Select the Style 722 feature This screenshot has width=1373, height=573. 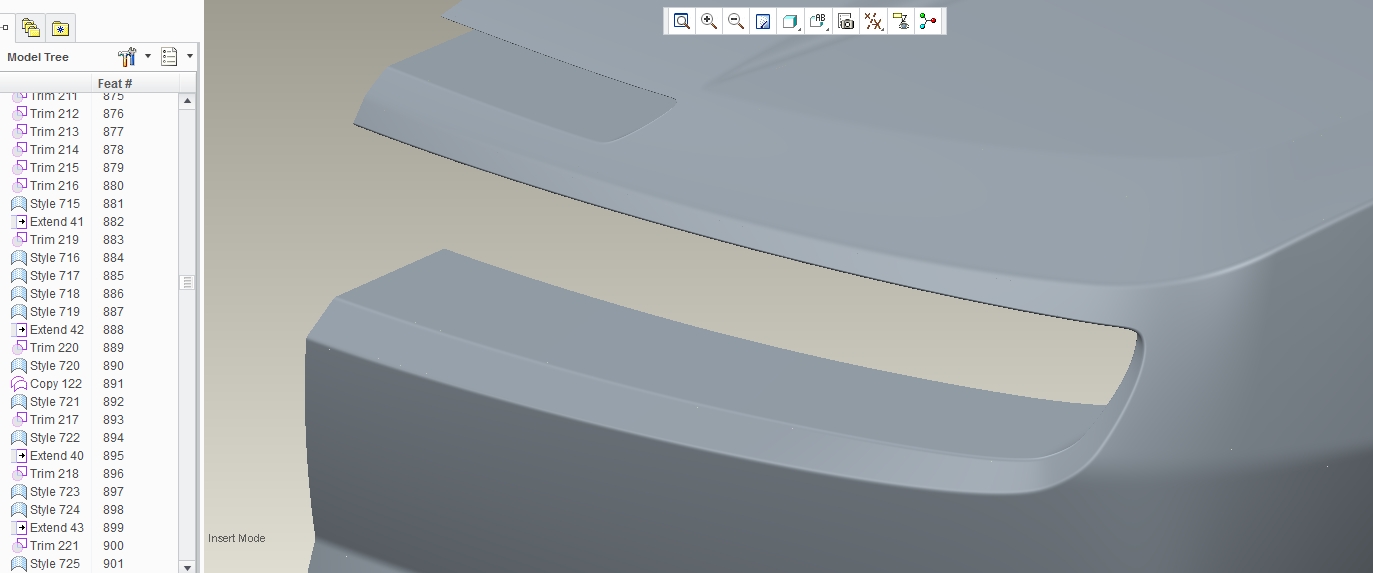[x=45, y=438]
